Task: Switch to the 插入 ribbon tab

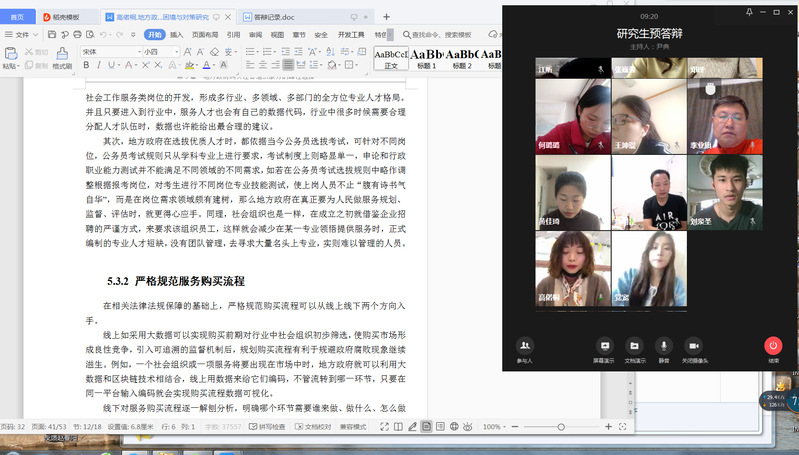Action: (x=176, y=34)
